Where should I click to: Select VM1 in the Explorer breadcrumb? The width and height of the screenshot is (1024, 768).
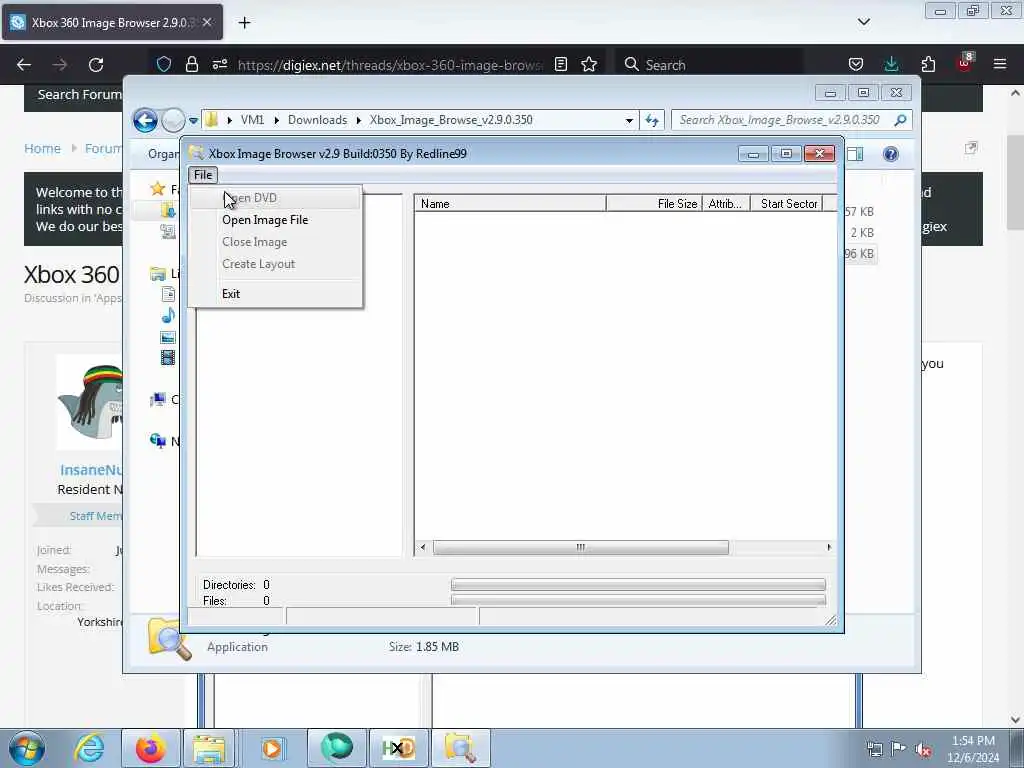coord(252,120)
